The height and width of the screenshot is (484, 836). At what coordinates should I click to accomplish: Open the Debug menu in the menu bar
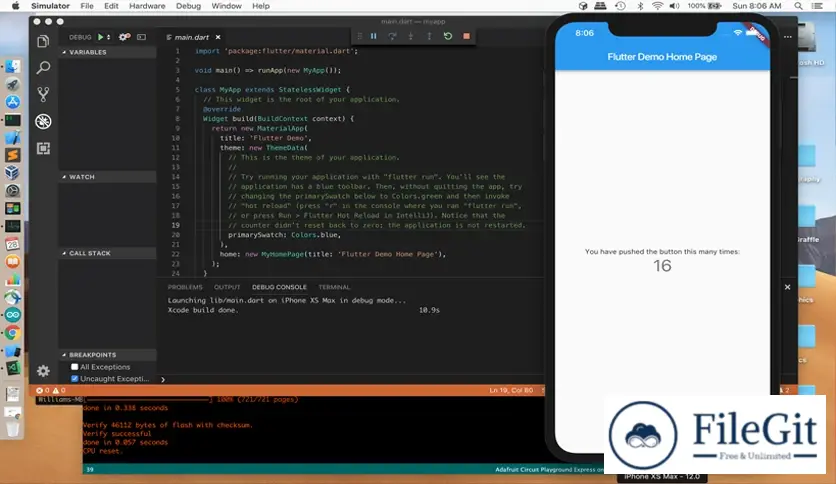[188, 6]
